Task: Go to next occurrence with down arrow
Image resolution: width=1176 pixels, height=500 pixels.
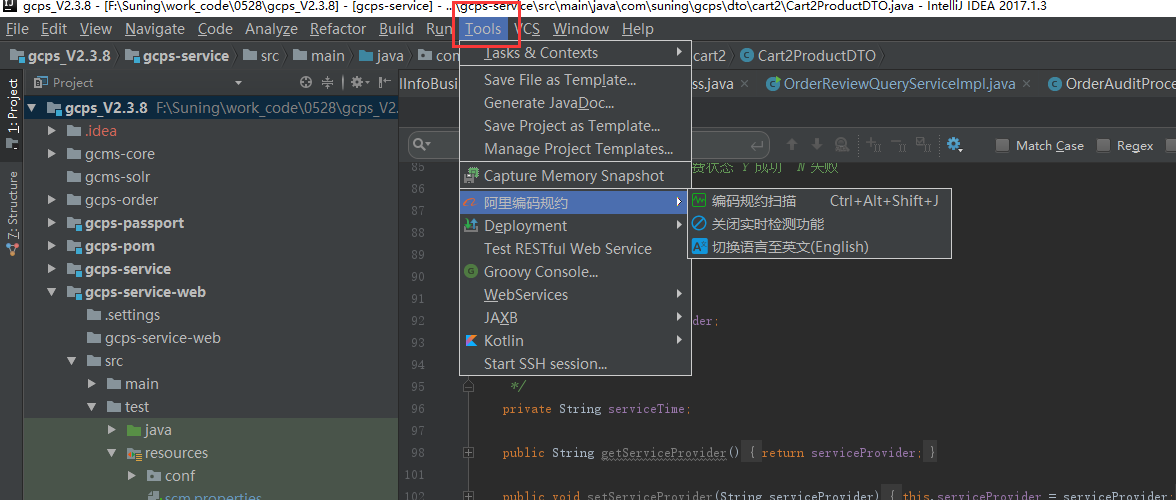Action: 817,145
